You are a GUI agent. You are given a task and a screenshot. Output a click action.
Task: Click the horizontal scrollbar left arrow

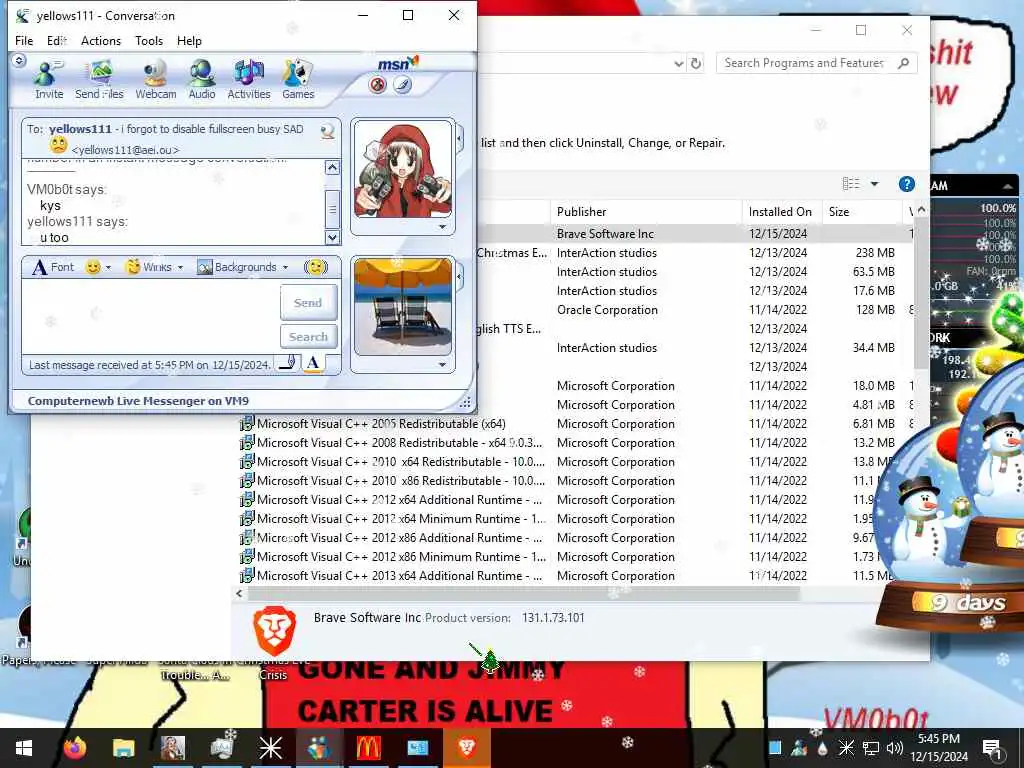pos(240,594)
